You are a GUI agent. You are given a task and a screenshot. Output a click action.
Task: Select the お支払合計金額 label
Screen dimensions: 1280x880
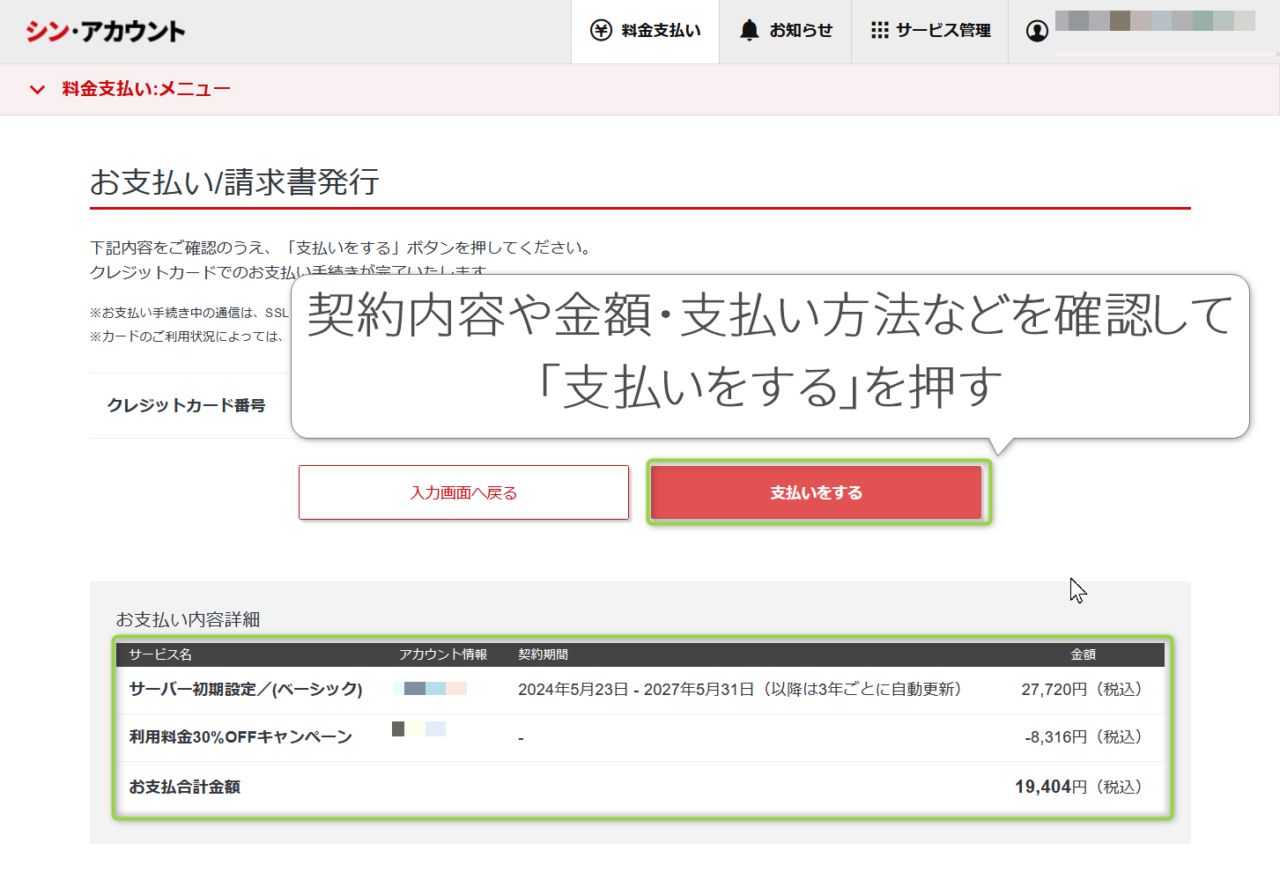pos(185,787)
